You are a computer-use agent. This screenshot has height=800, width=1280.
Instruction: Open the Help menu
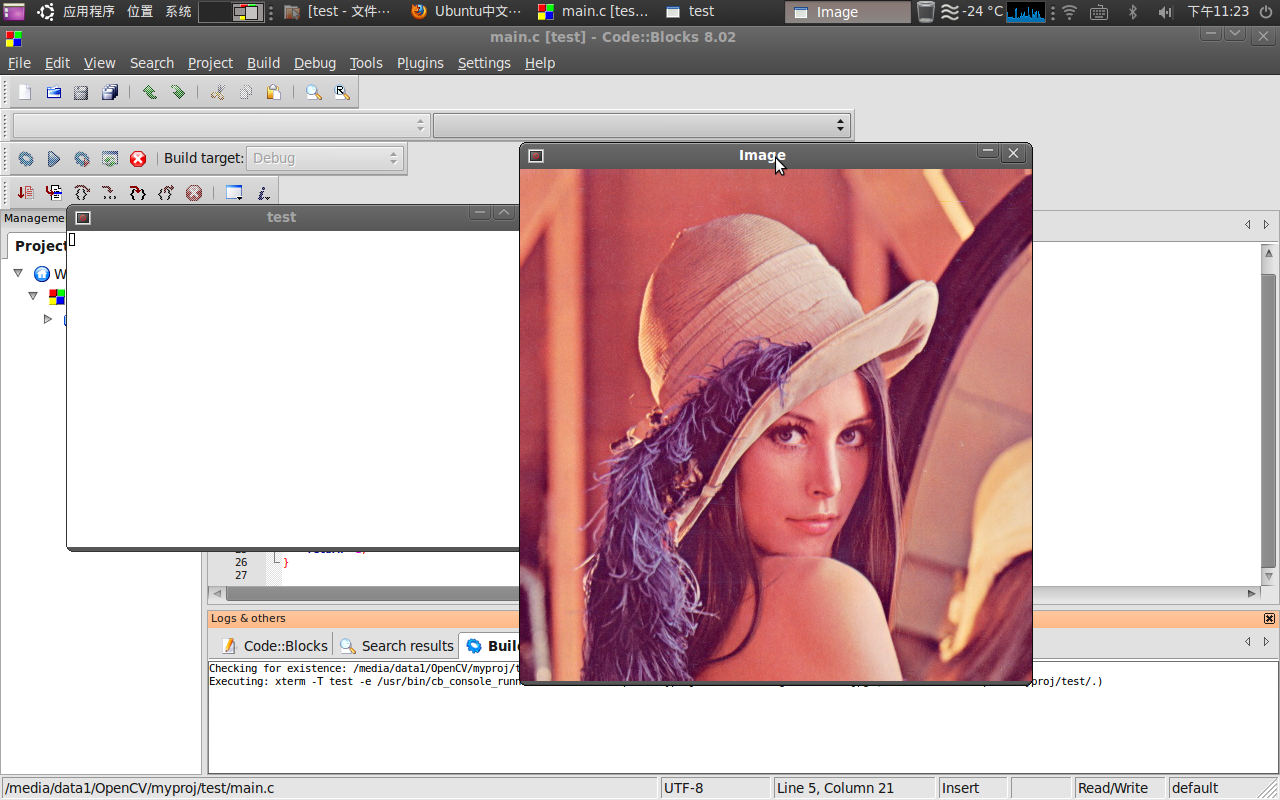tap(540, 63)
